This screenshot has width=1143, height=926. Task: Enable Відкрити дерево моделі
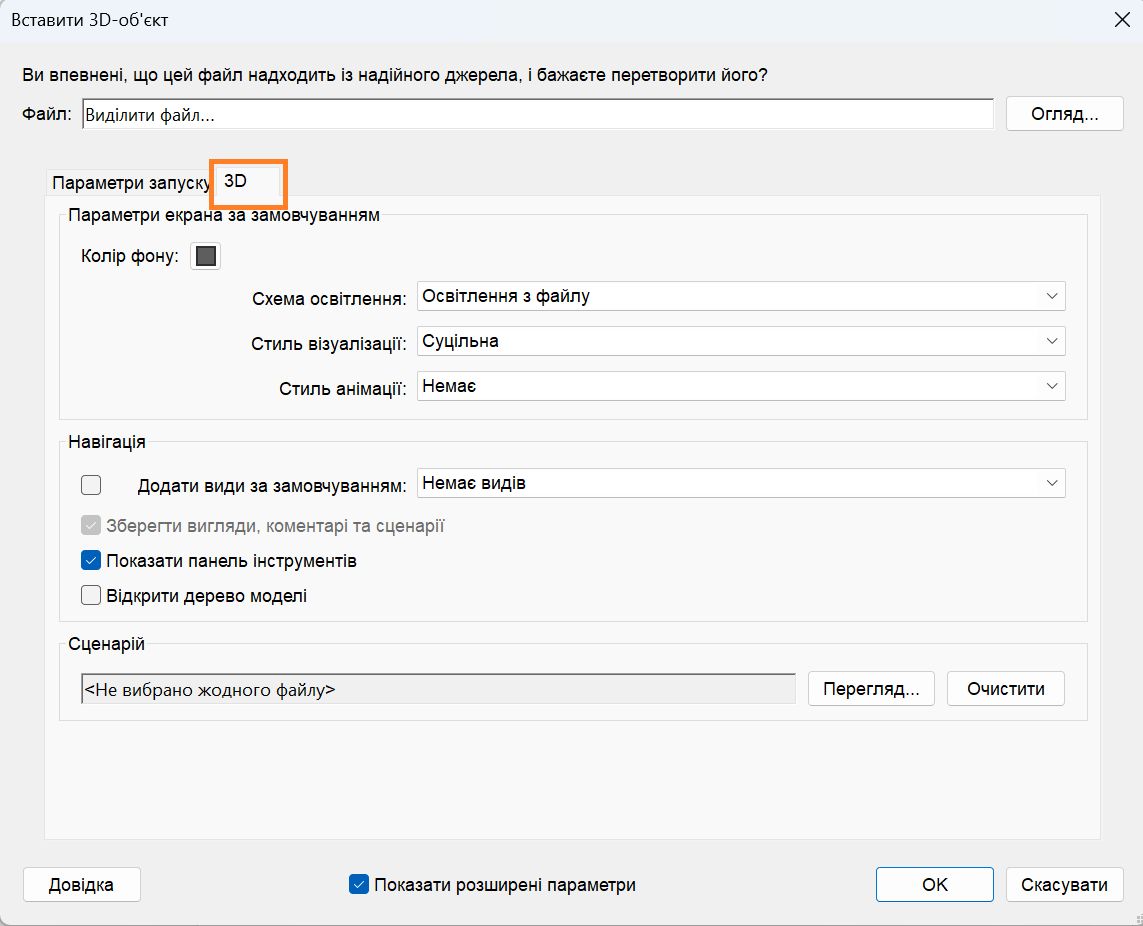tap(91, 595)
